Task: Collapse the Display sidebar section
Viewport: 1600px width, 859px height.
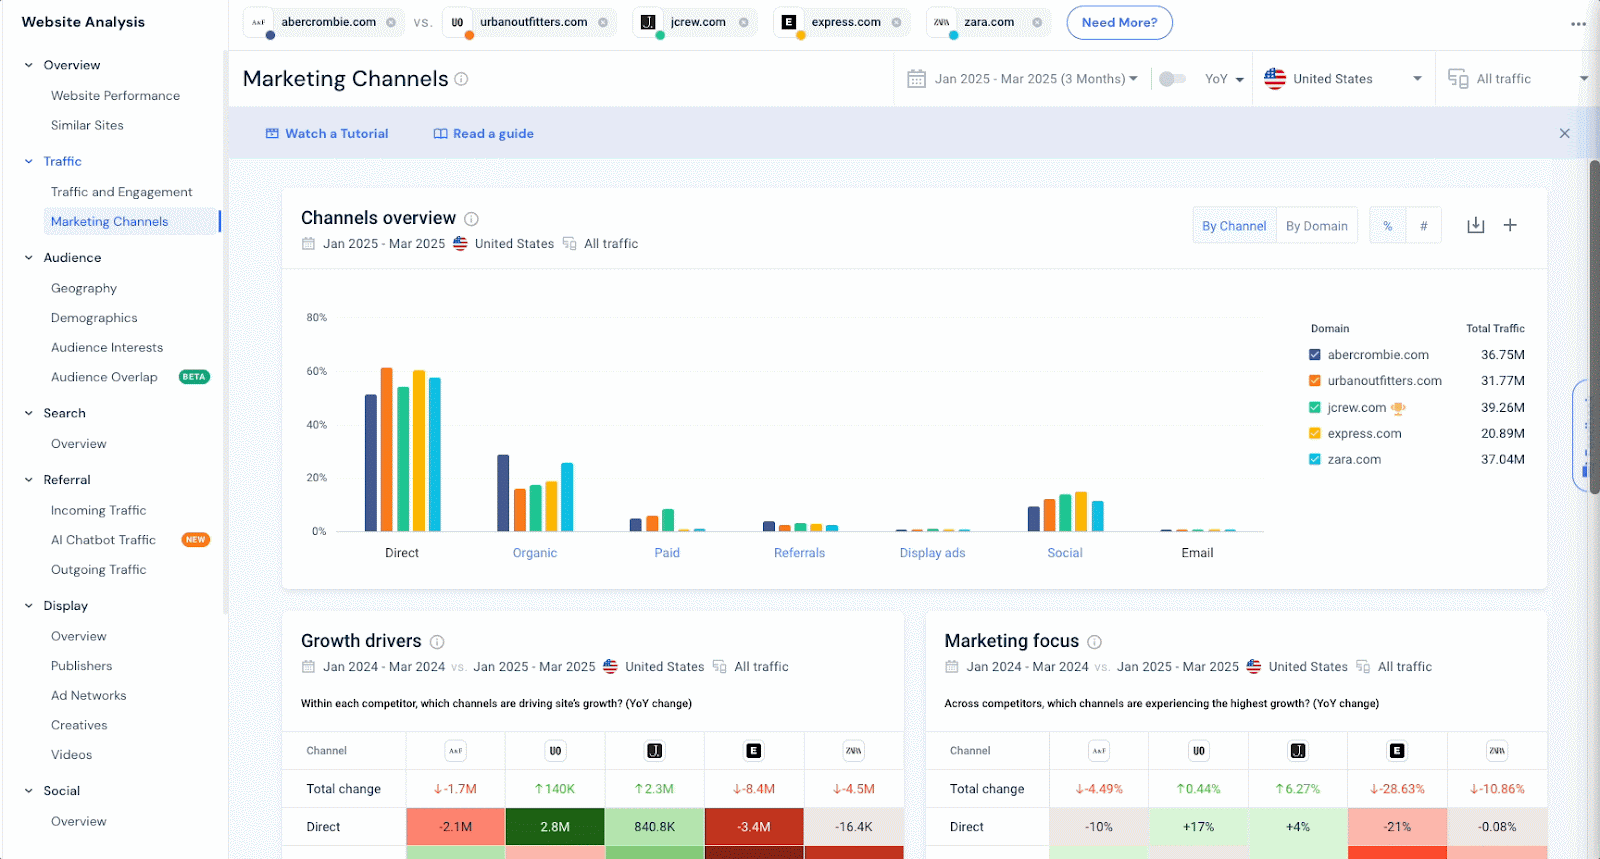Action: point(29,606)
